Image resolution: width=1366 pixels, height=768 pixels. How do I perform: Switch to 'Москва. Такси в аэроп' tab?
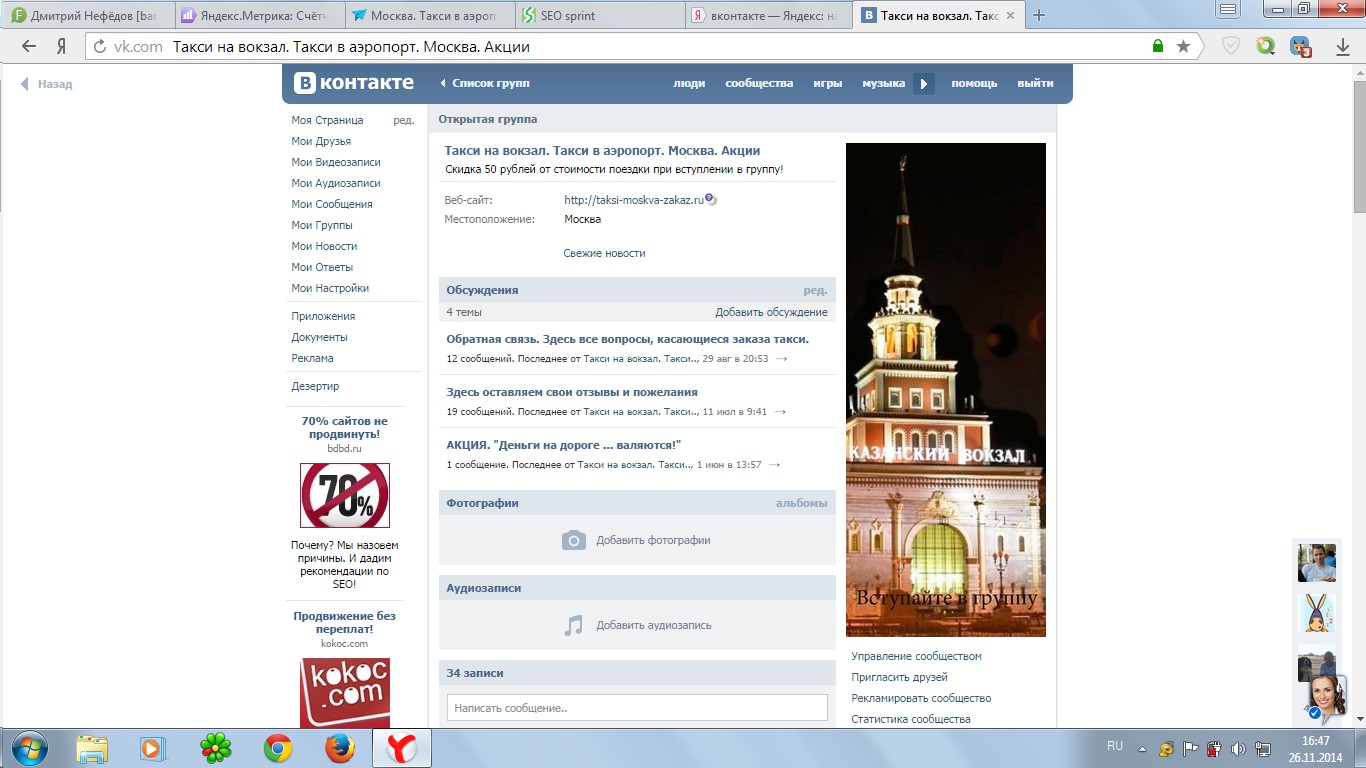click(x=430, y=16)
